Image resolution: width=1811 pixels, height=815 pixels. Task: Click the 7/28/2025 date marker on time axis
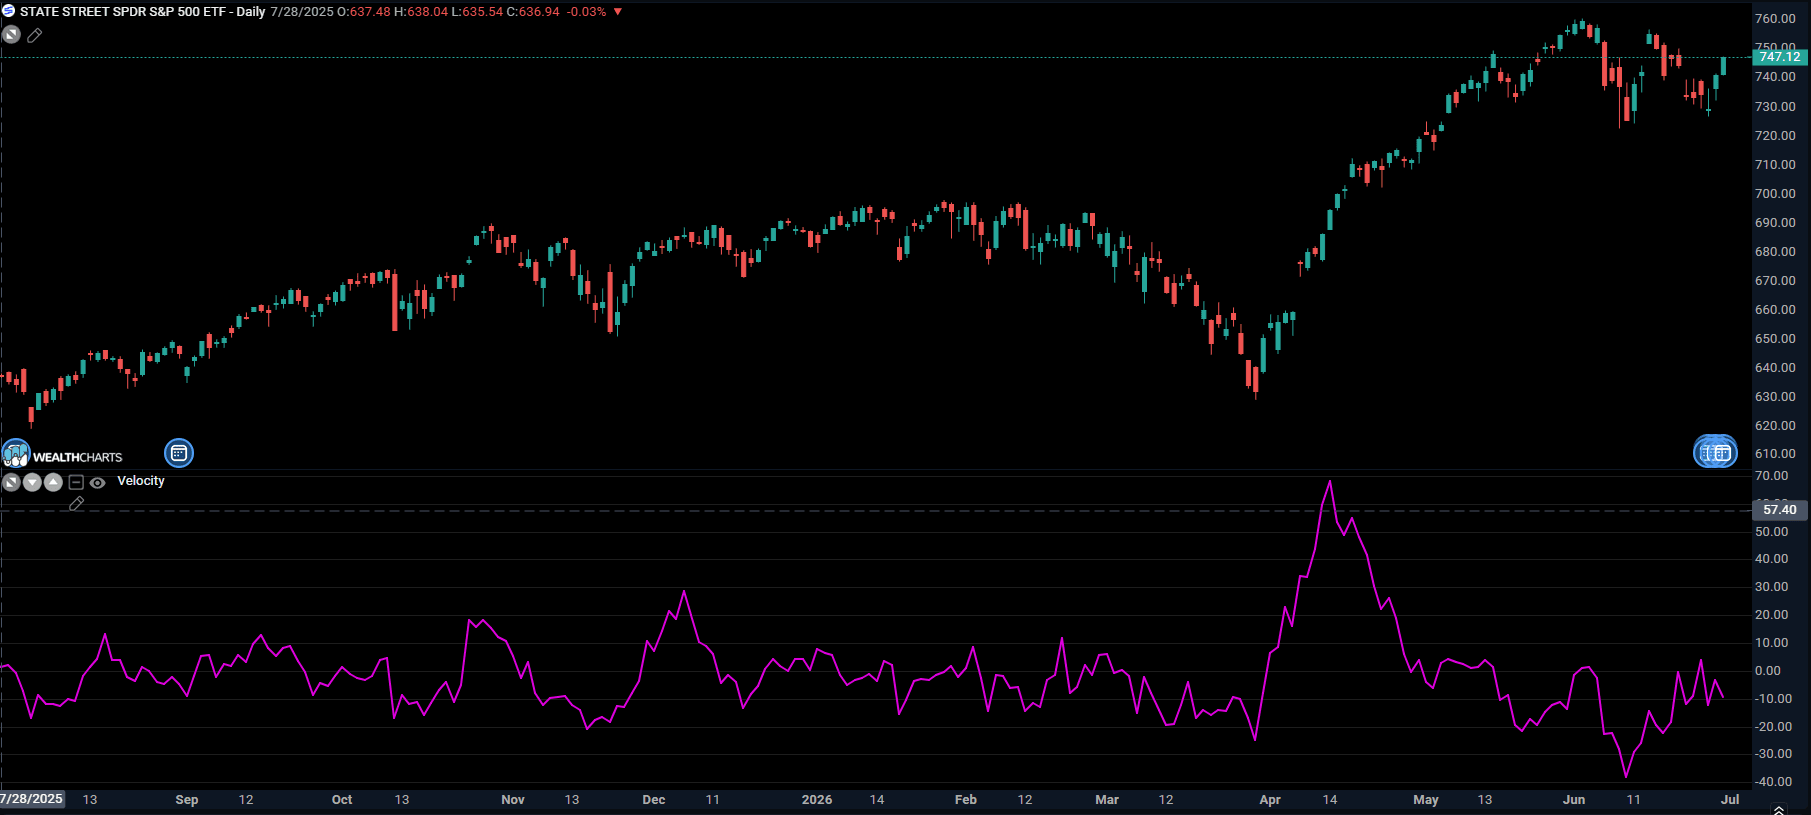click(32, 799)
